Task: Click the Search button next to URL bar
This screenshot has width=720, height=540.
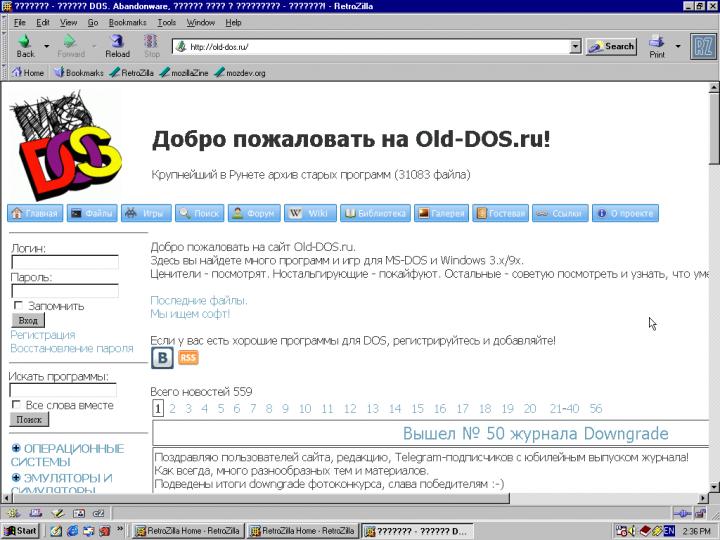Action: click(x=611, y=46)
